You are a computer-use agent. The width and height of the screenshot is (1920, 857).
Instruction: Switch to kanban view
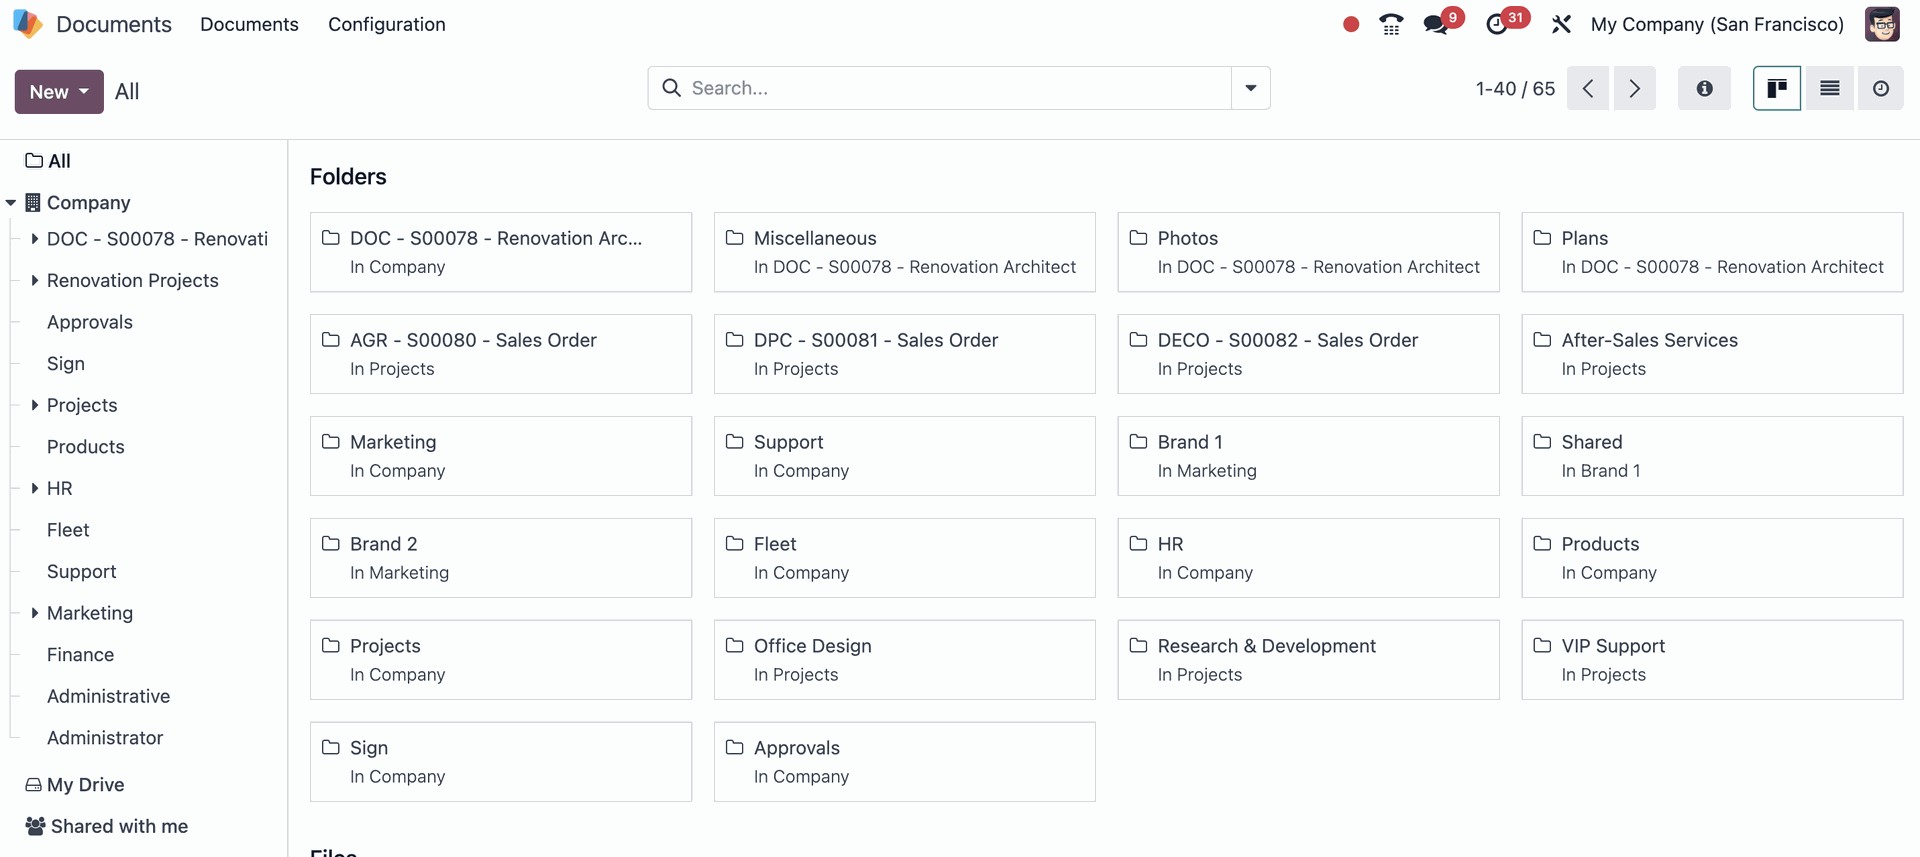coord(1777,89)
